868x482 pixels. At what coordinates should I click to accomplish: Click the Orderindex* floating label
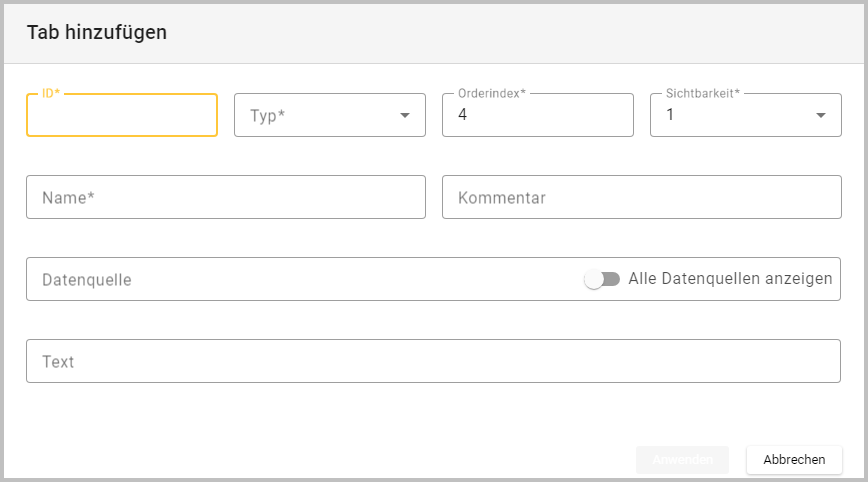(x=491, y=94)
